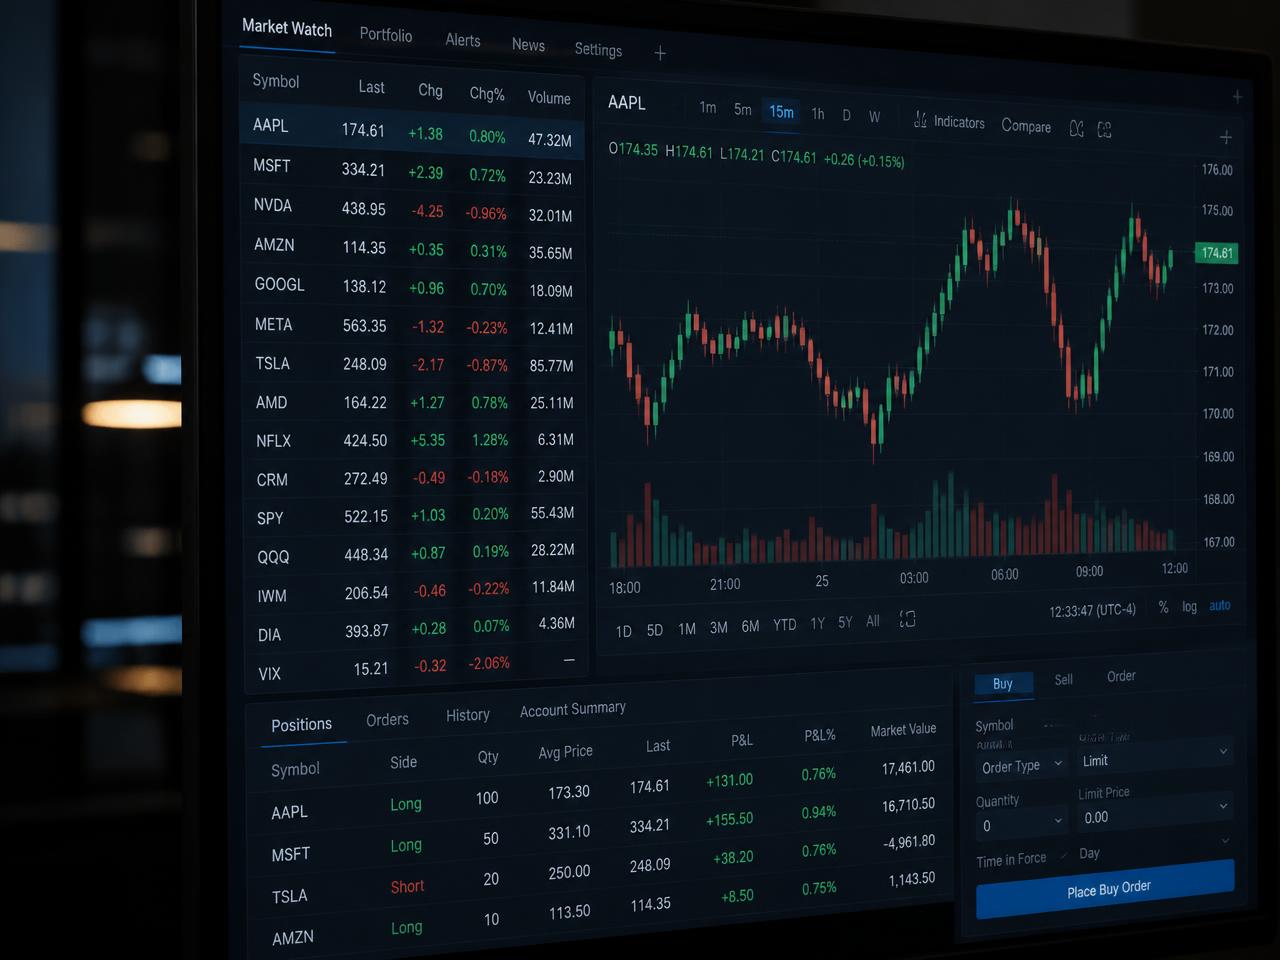
Task: Open the History tab
Action: click(467, 715)
